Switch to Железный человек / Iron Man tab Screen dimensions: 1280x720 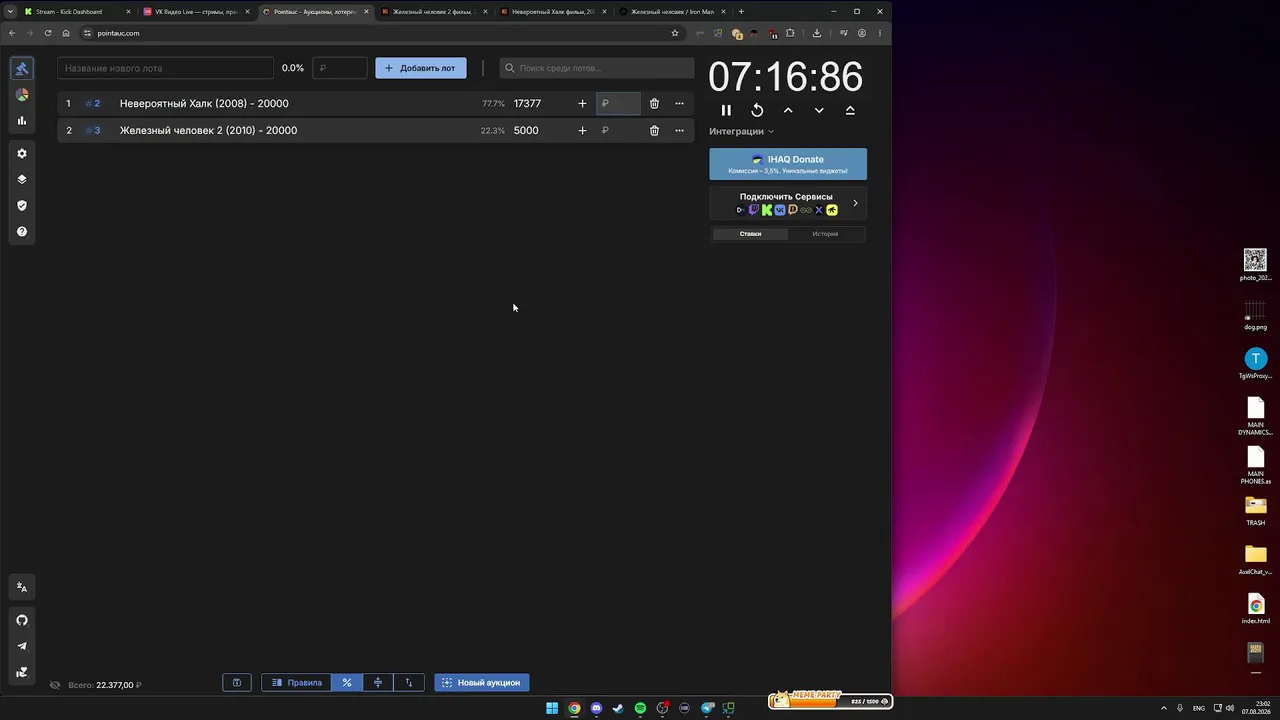(672, 12)
